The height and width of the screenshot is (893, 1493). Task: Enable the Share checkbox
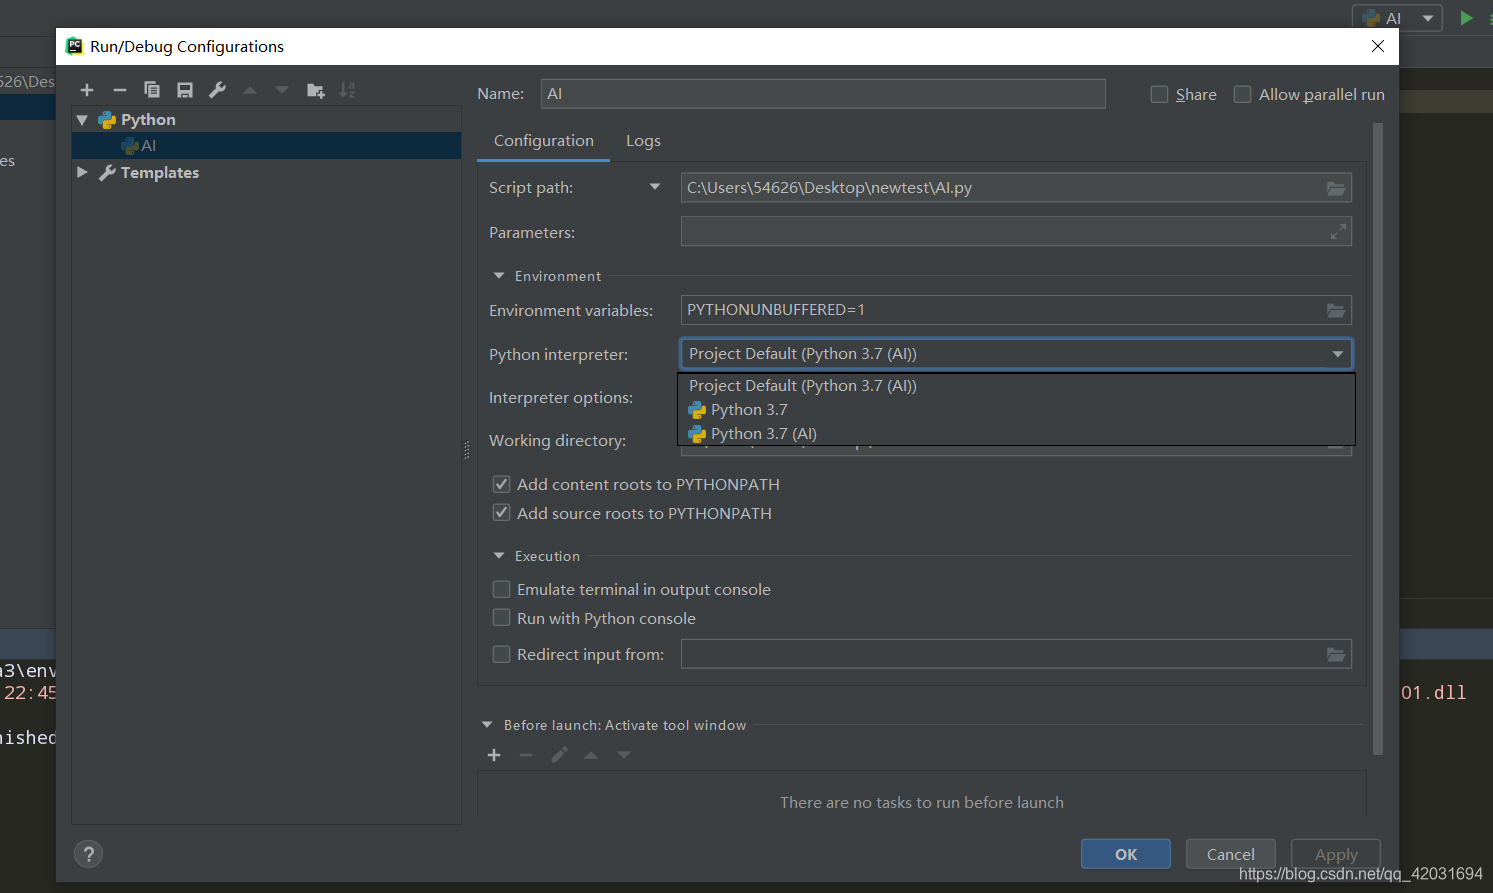click(x=1159, y=94)
